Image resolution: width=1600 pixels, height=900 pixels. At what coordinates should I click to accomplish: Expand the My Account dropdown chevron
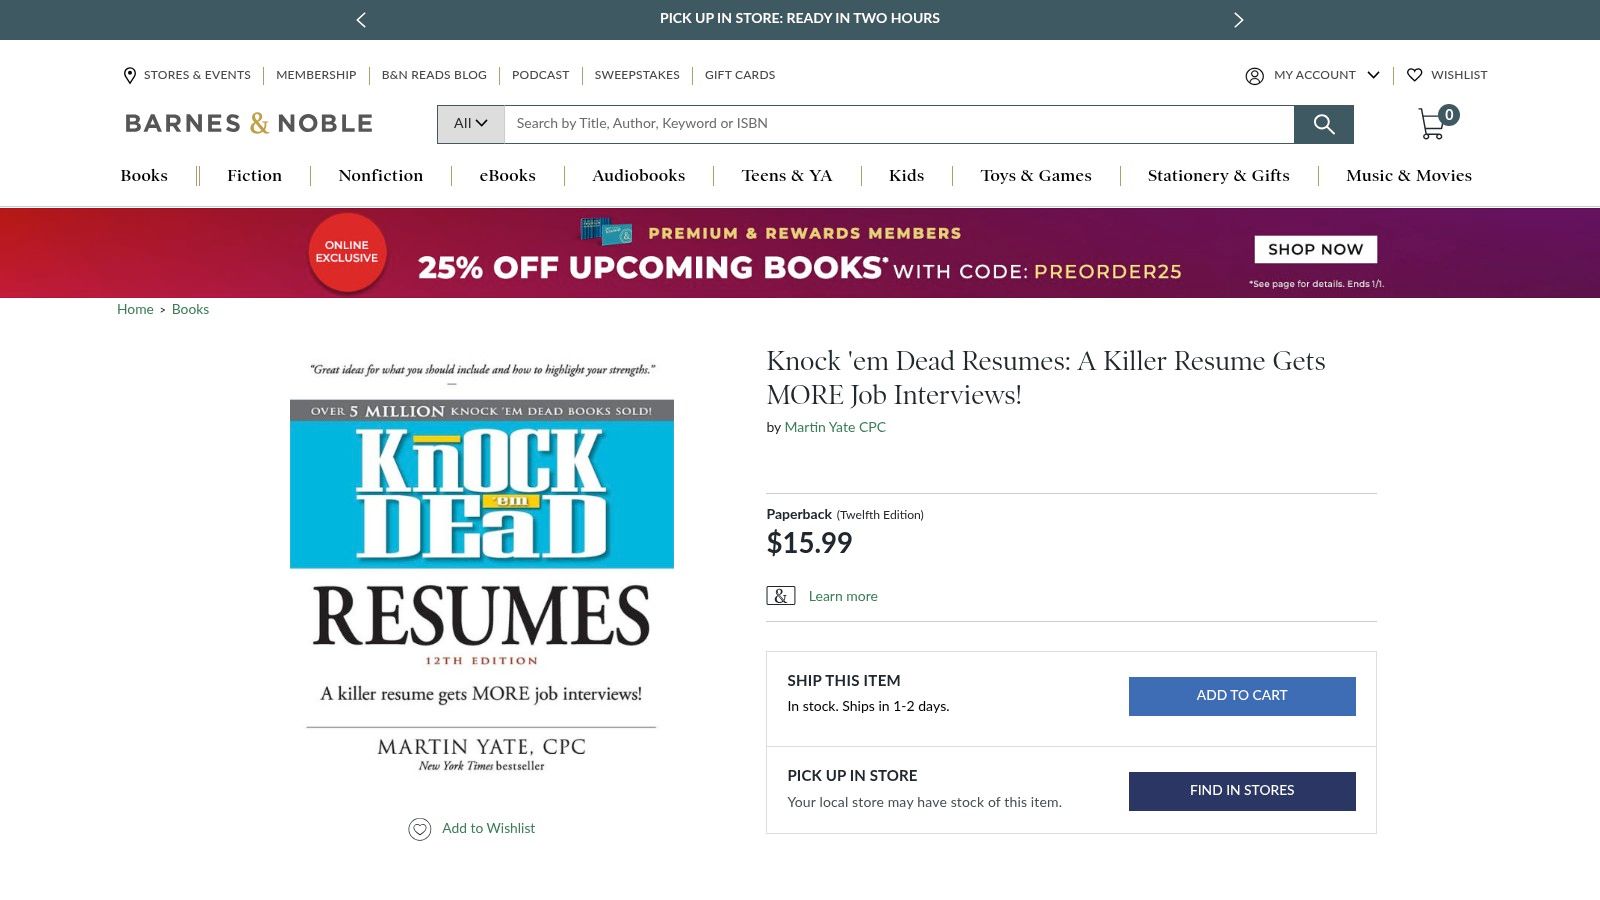point(1374,75)
